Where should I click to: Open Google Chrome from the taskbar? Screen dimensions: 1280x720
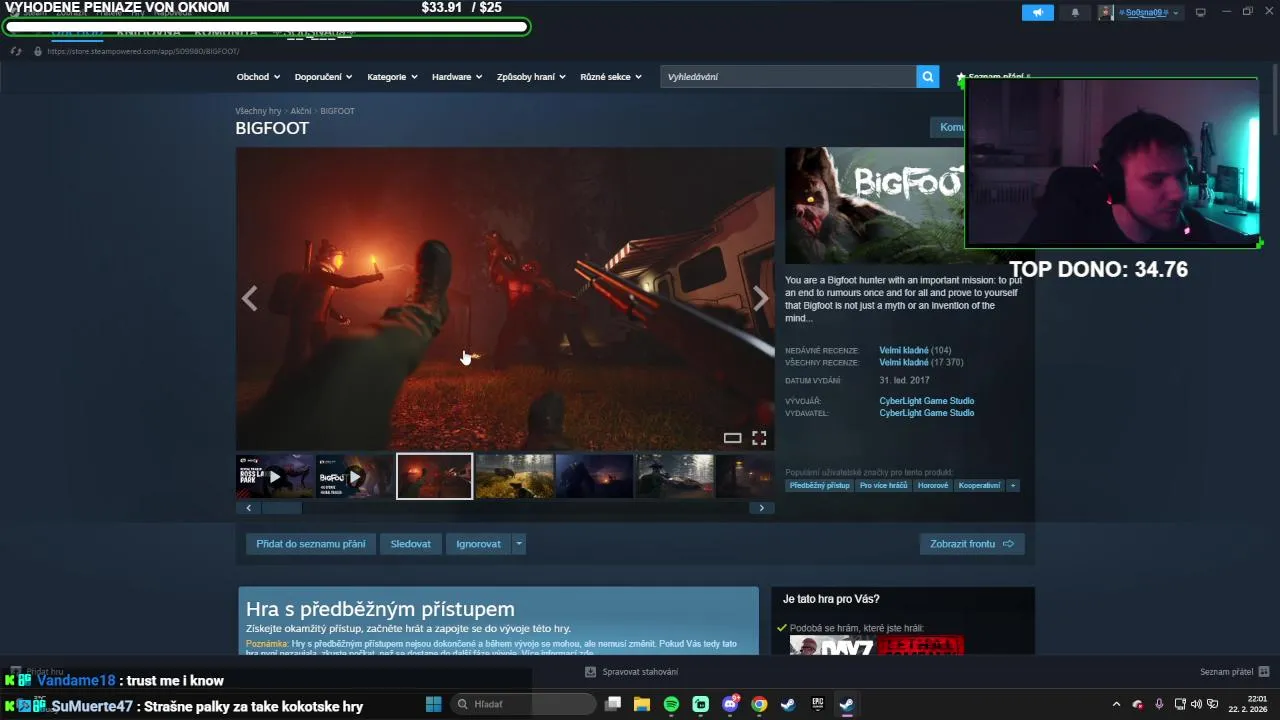[x=759, y=704]
